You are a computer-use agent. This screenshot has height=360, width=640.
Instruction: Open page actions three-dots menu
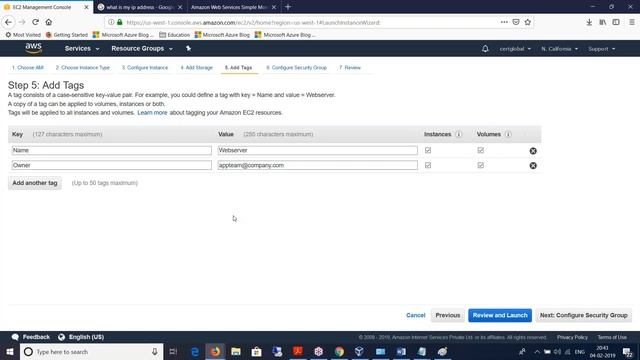click(504, 22)
